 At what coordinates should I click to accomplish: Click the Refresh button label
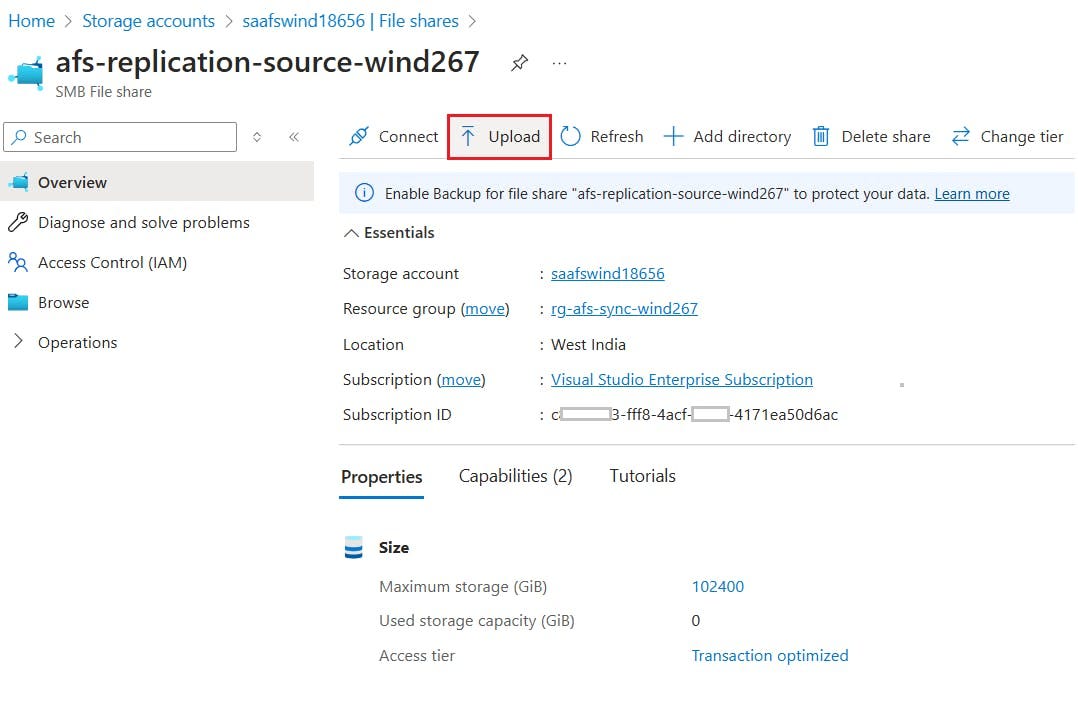click(x=617, y=137)
